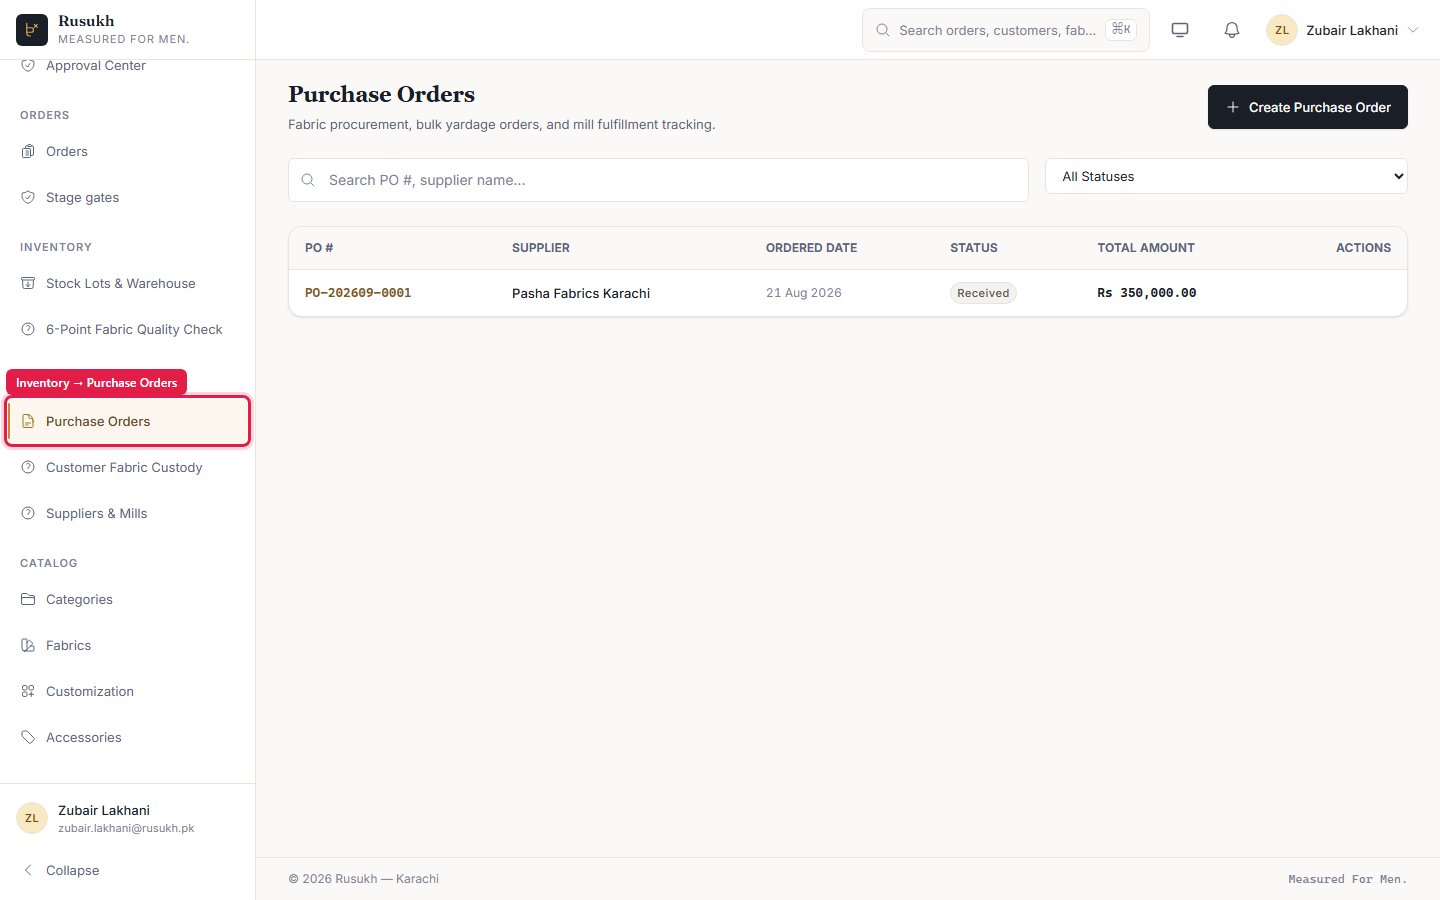Click the Rusukh logo icon
The width and height of the screenshot is (1440, 900).
[x=32, y=30]
